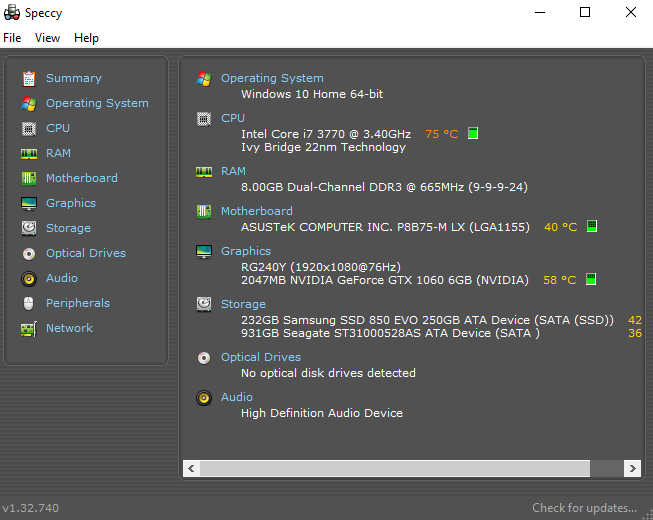This screenshot has width=653, height=520.
Task: Maximize the Speccy window
Action: click(585, 12)
